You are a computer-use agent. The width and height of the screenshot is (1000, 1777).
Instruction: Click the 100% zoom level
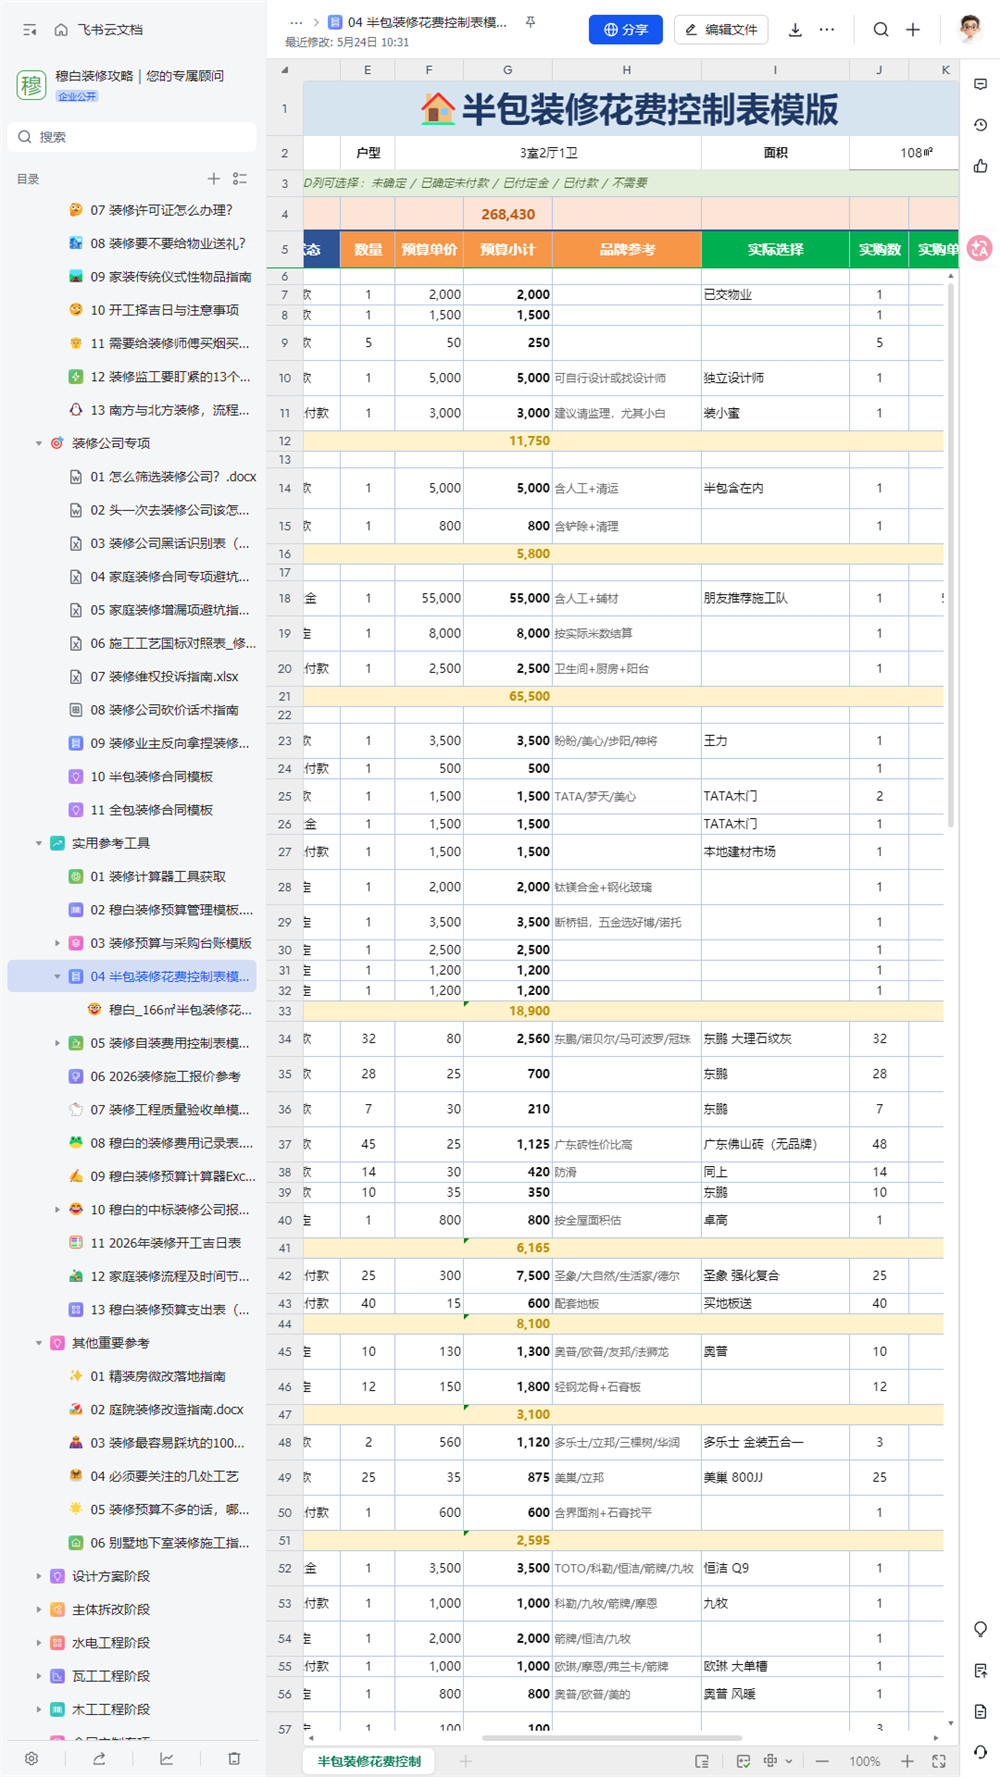(864, 1761)
